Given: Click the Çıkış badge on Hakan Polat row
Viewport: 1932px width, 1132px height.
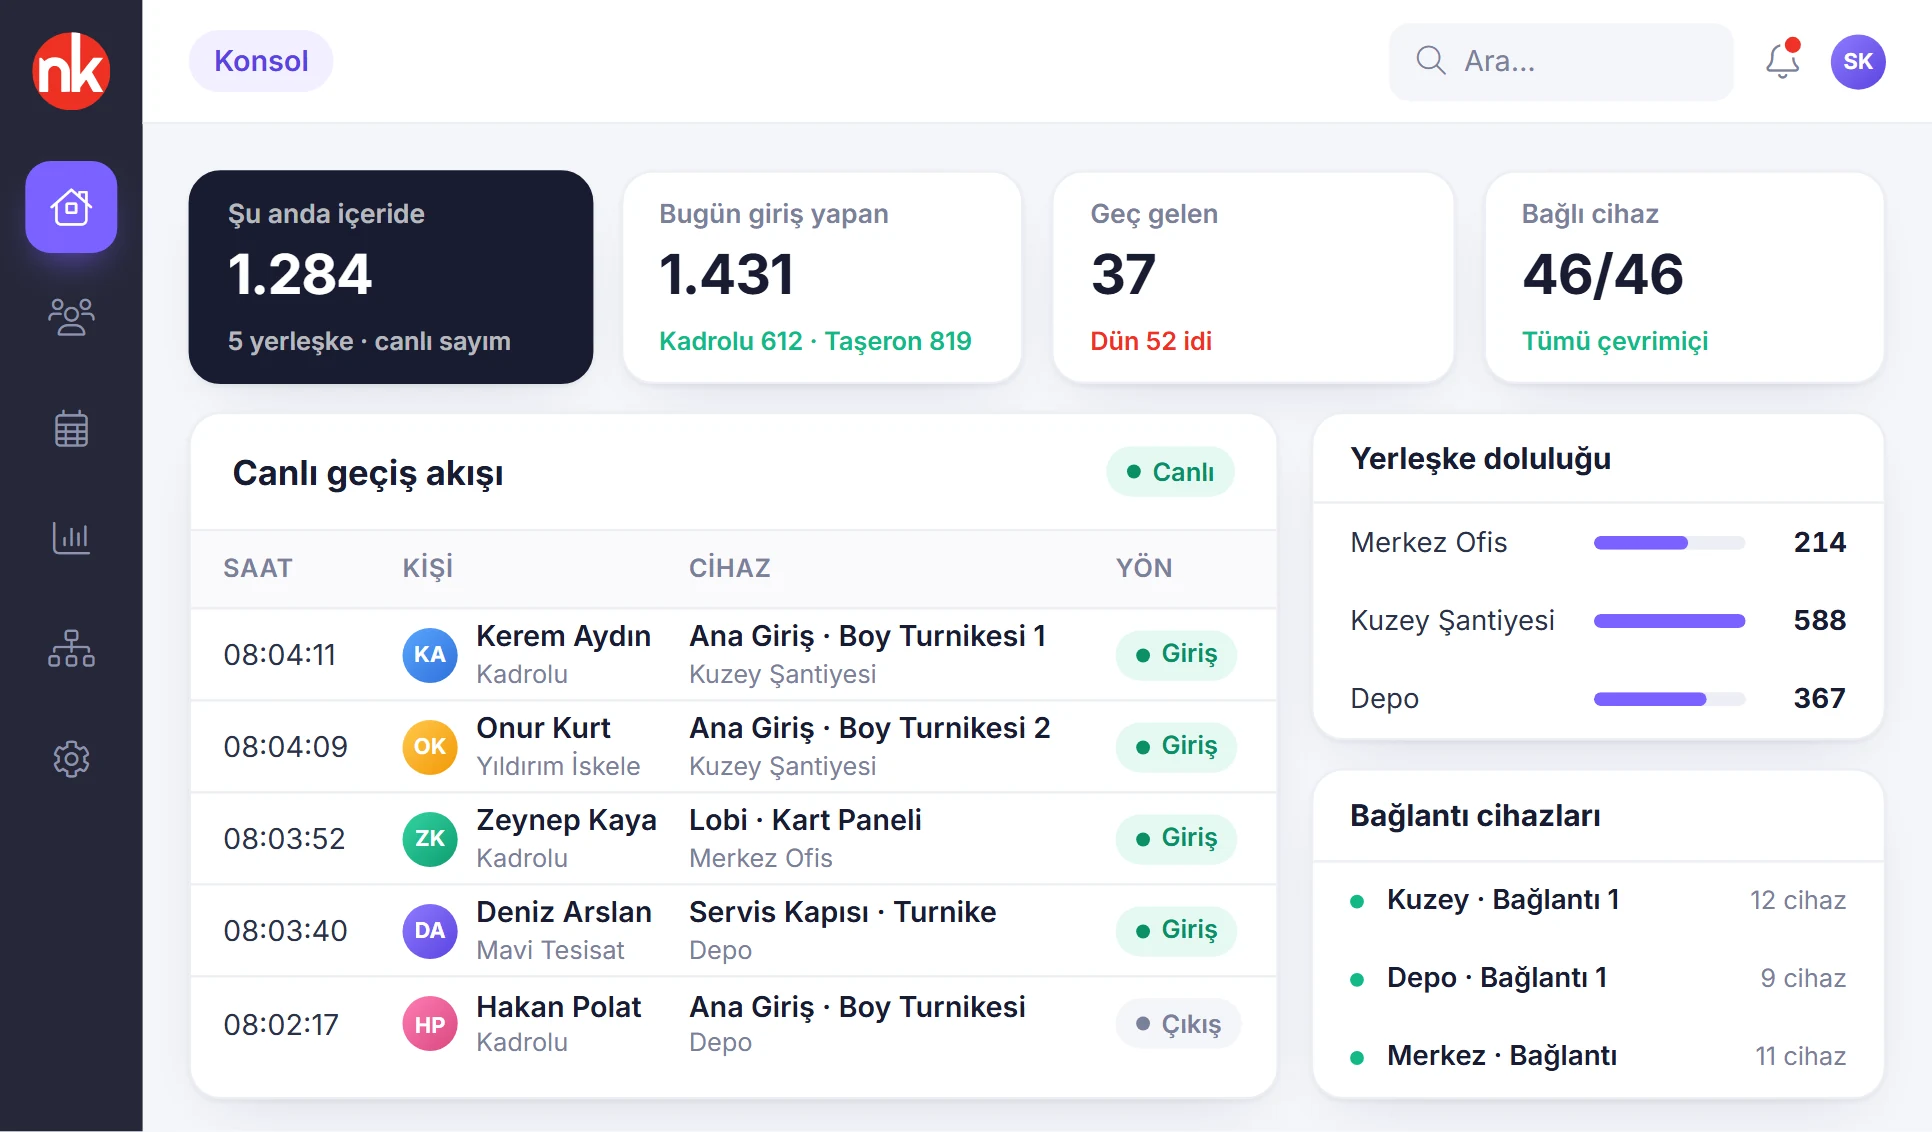Looking at the screenshot, I should (1178, 1024).
